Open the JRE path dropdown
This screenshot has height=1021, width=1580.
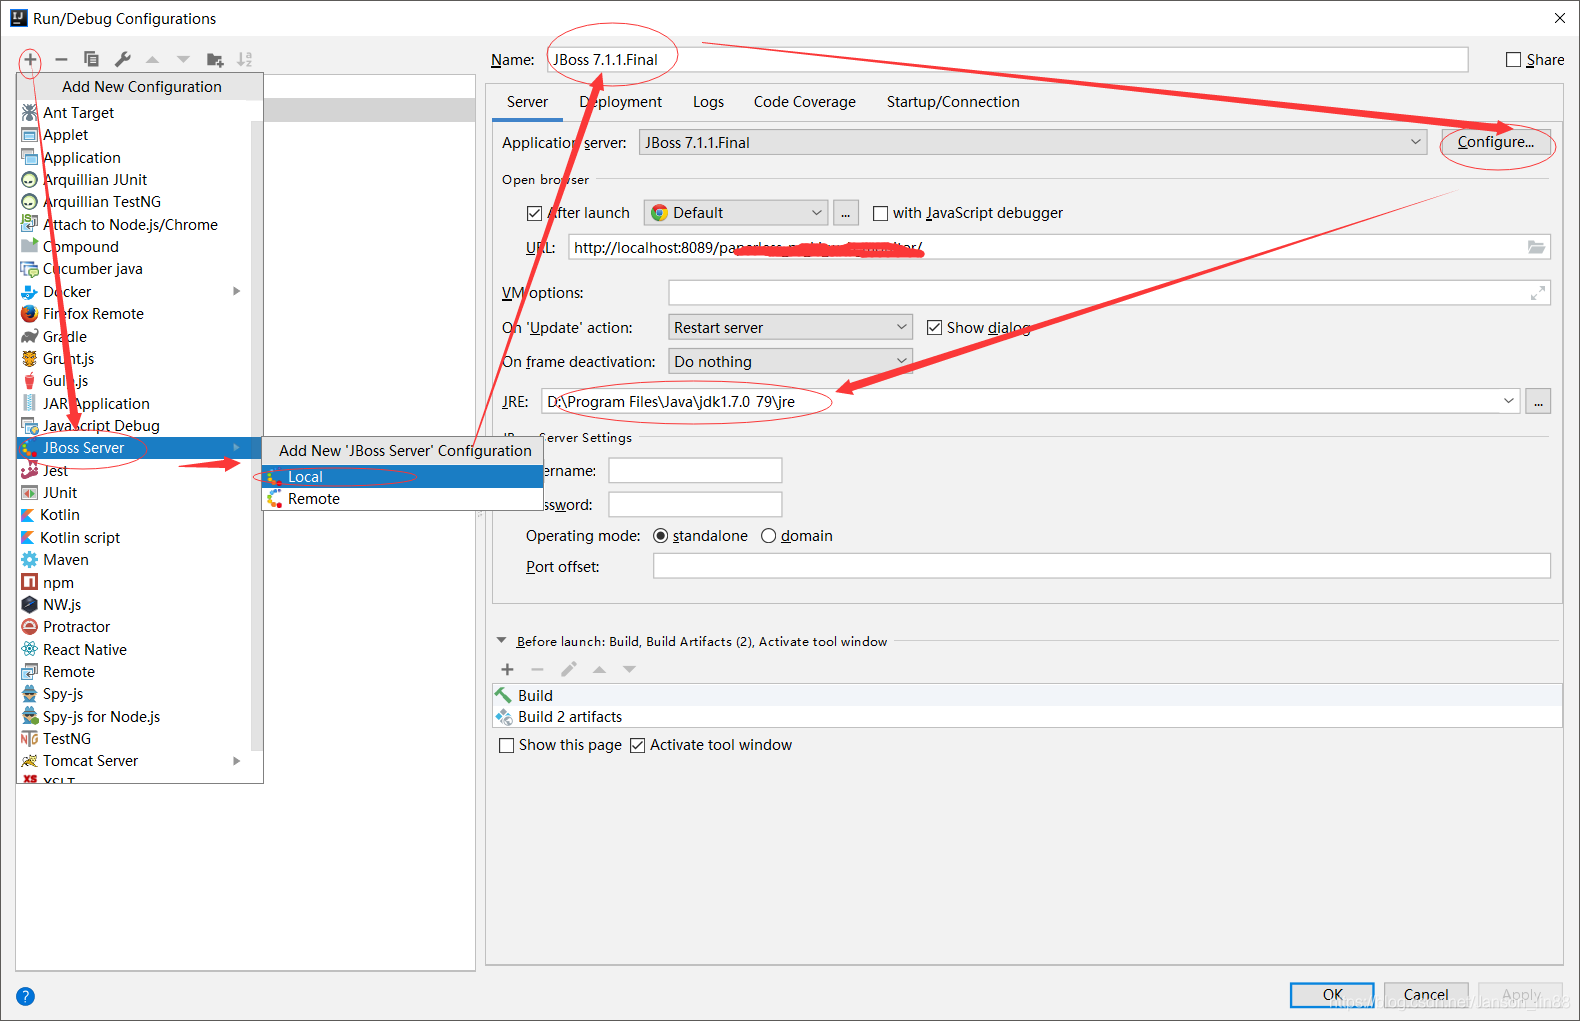coord(1508,401)
